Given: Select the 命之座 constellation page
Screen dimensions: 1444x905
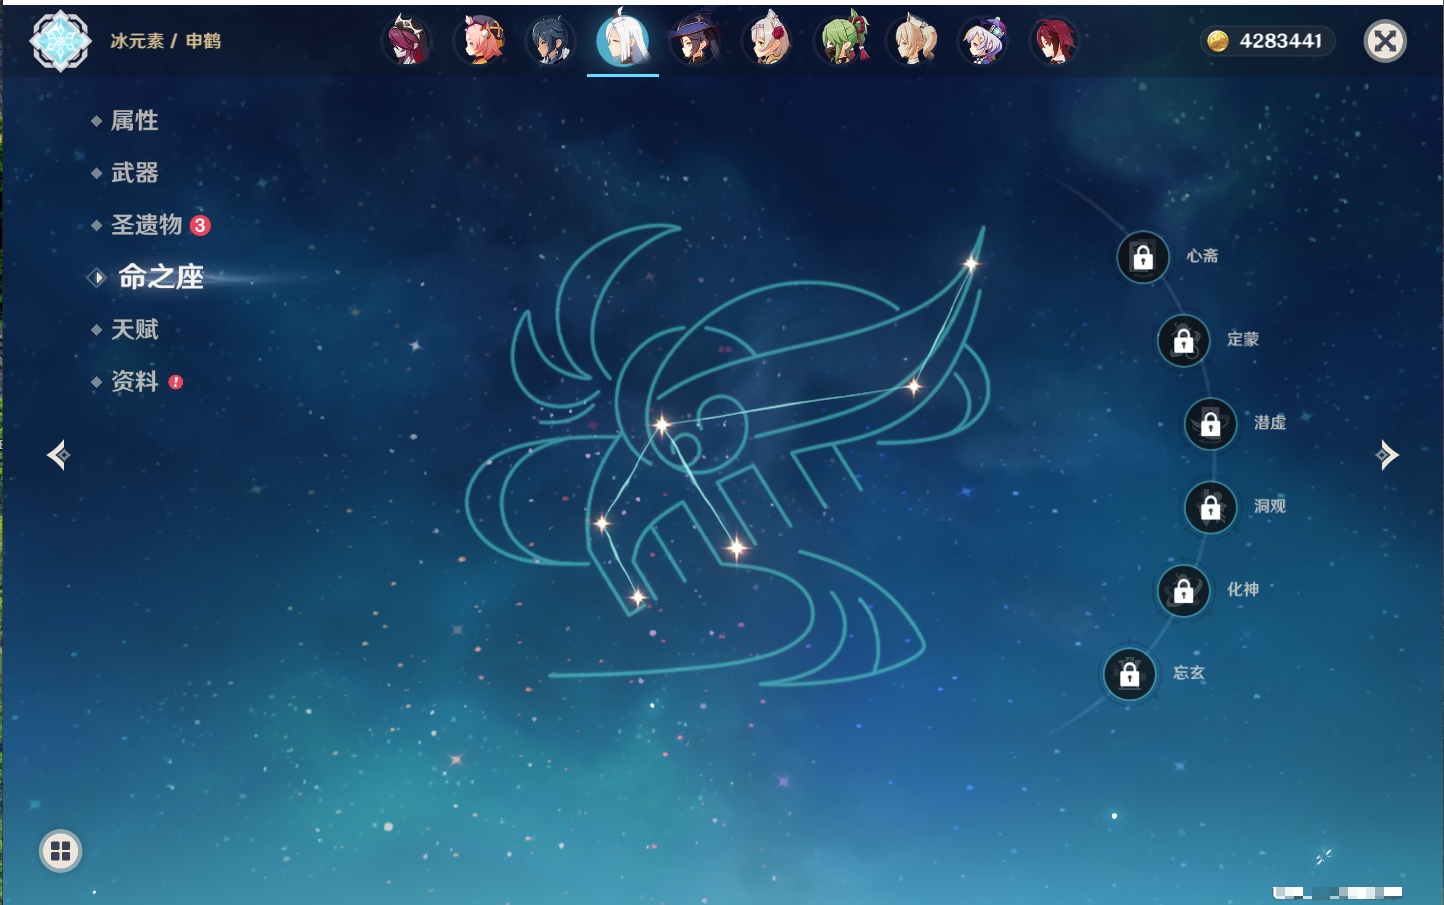Looking at the screenshot, I should (160, 277).
